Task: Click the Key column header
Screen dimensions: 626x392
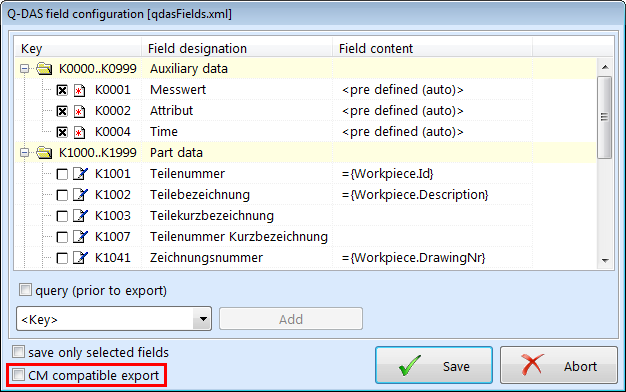Action: [x=78, y=48]
